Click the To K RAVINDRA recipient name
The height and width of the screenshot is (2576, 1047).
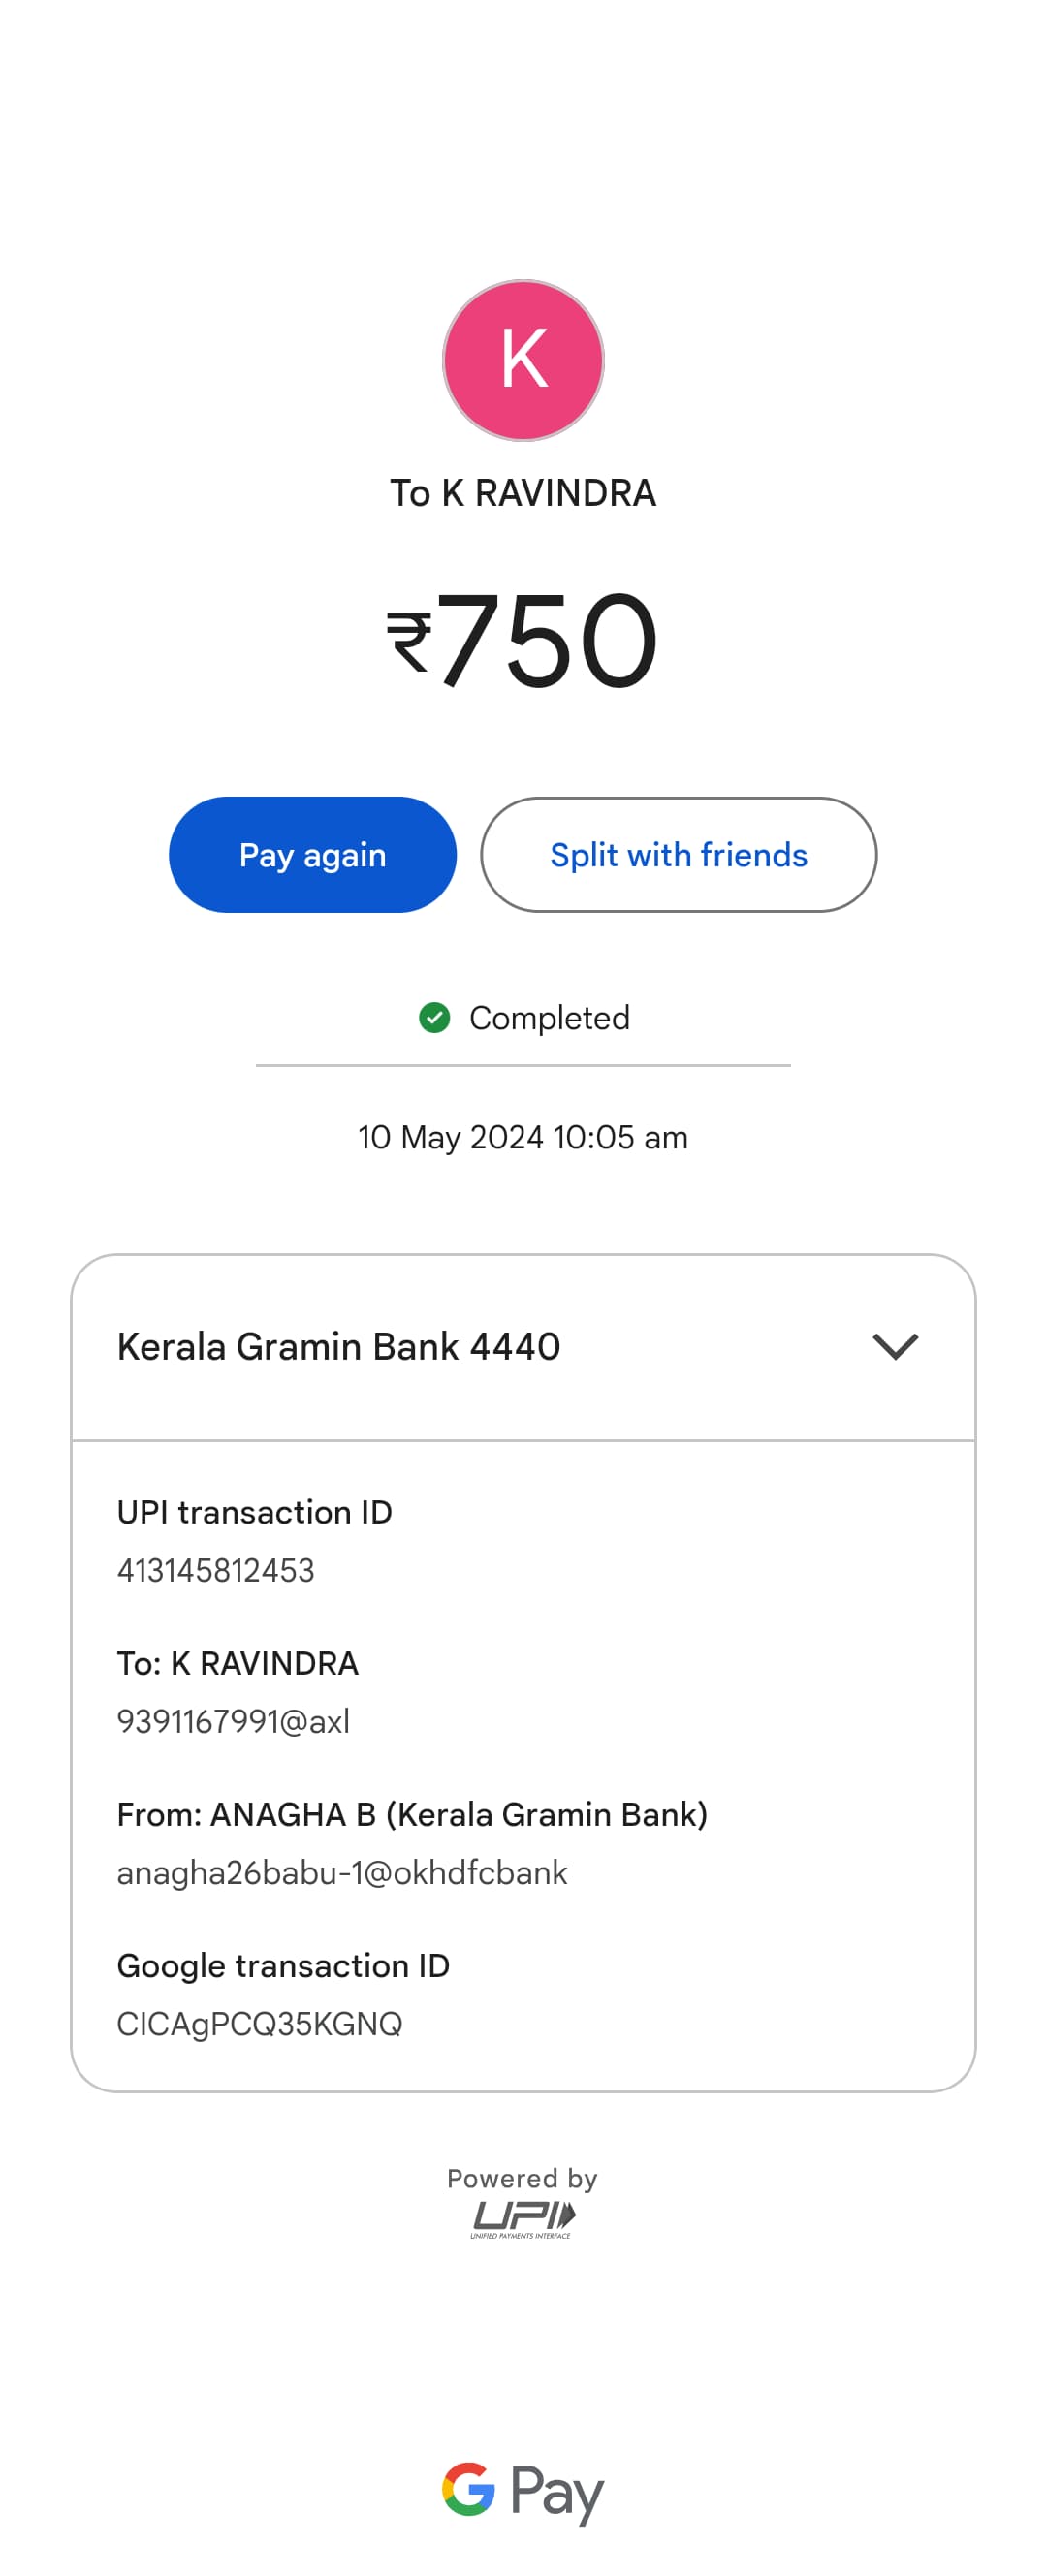pos(523,493)
